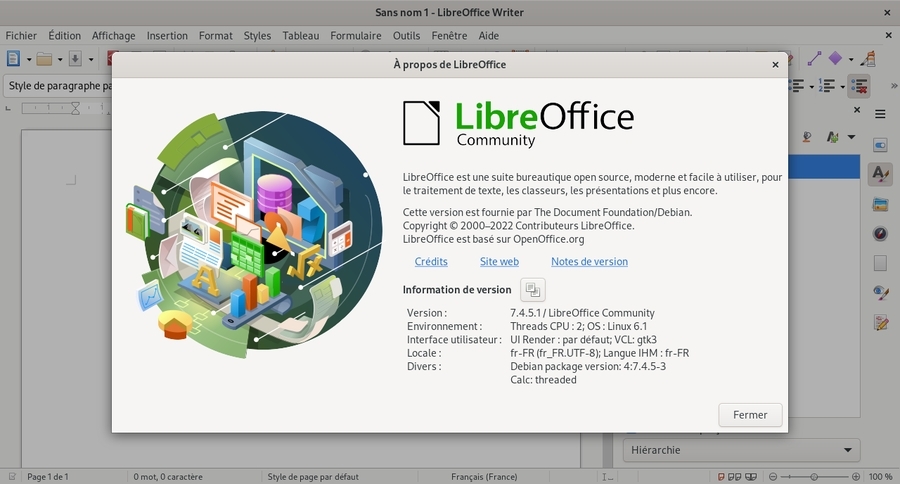Click the zoom out minus button
This screenshot has height=484, width=900.
tap(773, 477)
